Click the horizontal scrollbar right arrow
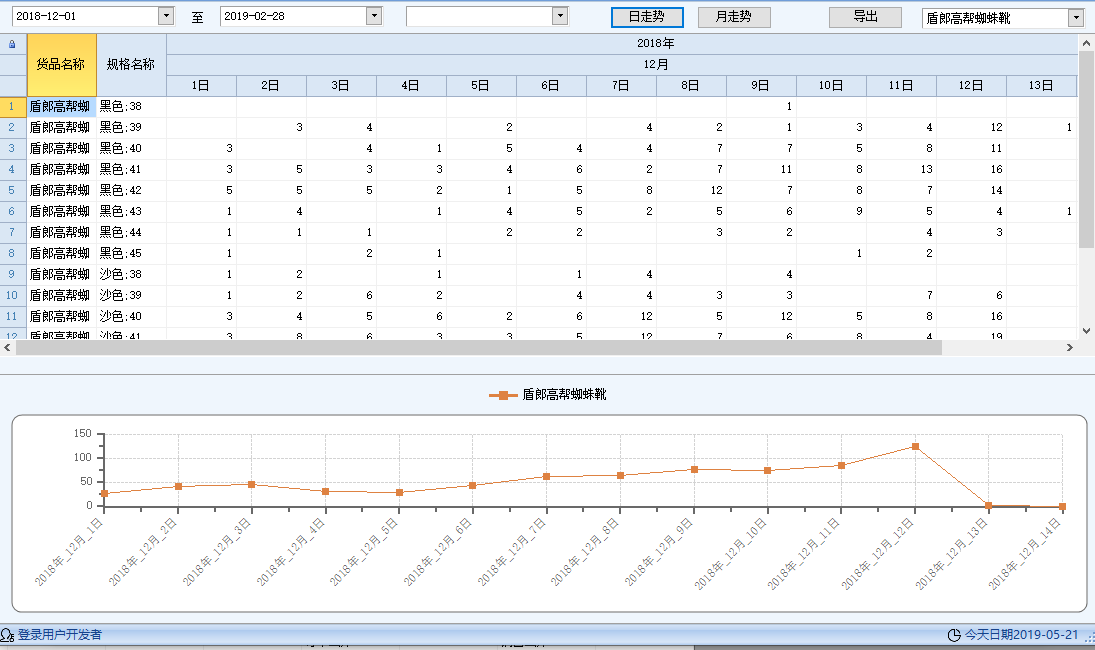The image size is (1095, 650). [1068, 348]
